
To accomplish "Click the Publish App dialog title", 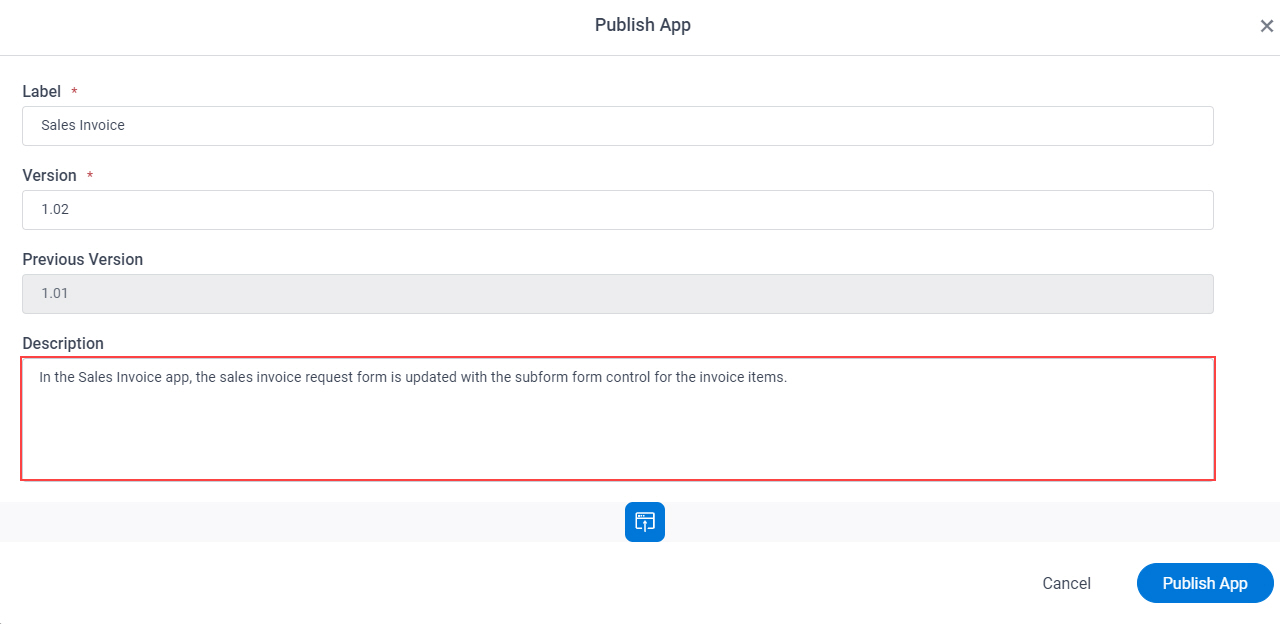I will [643, 25].
